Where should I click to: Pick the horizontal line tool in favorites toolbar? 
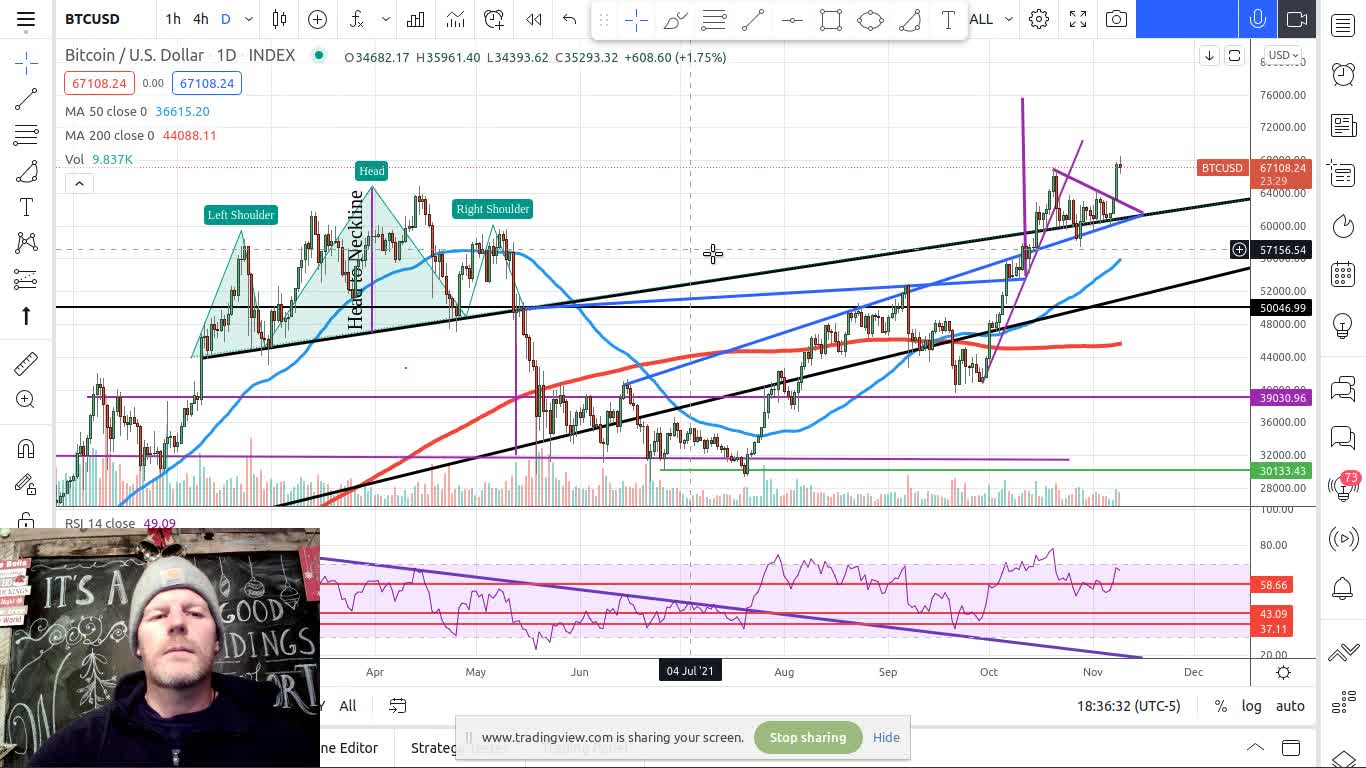792,19
